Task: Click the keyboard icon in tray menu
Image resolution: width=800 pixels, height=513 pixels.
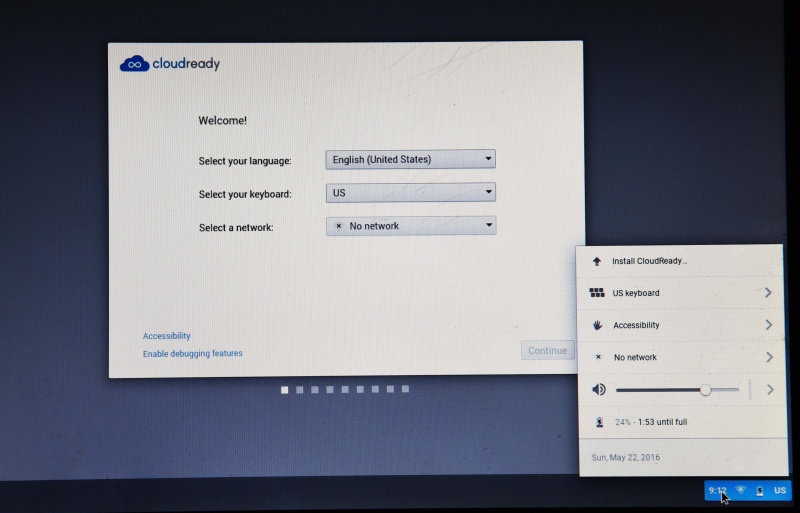Action: click(597, 293)
